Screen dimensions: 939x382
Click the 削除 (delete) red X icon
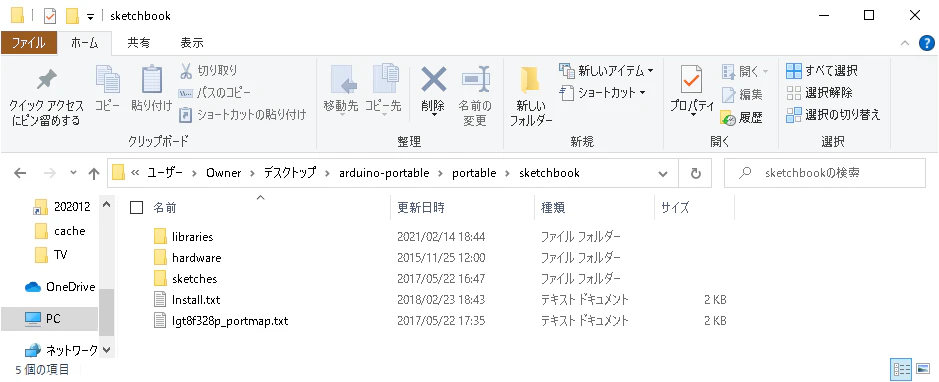433,78
